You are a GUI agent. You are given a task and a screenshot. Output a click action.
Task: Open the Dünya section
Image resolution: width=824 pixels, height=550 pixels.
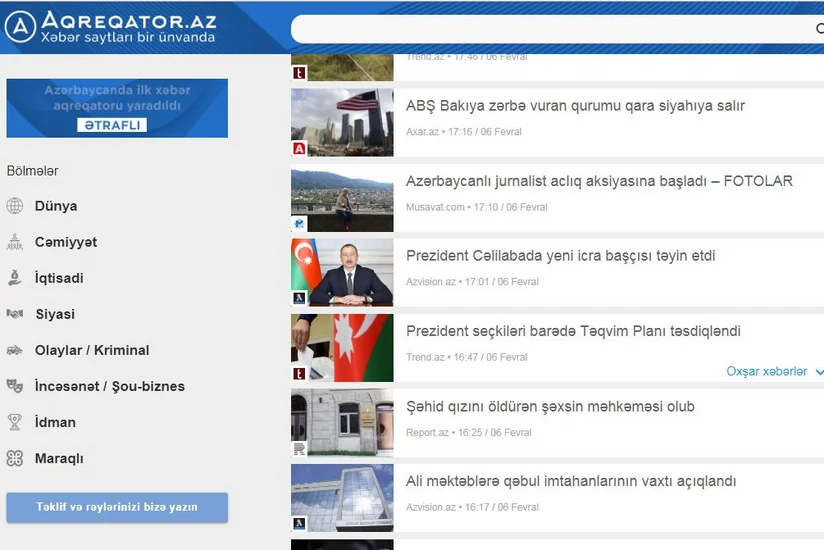56,206
